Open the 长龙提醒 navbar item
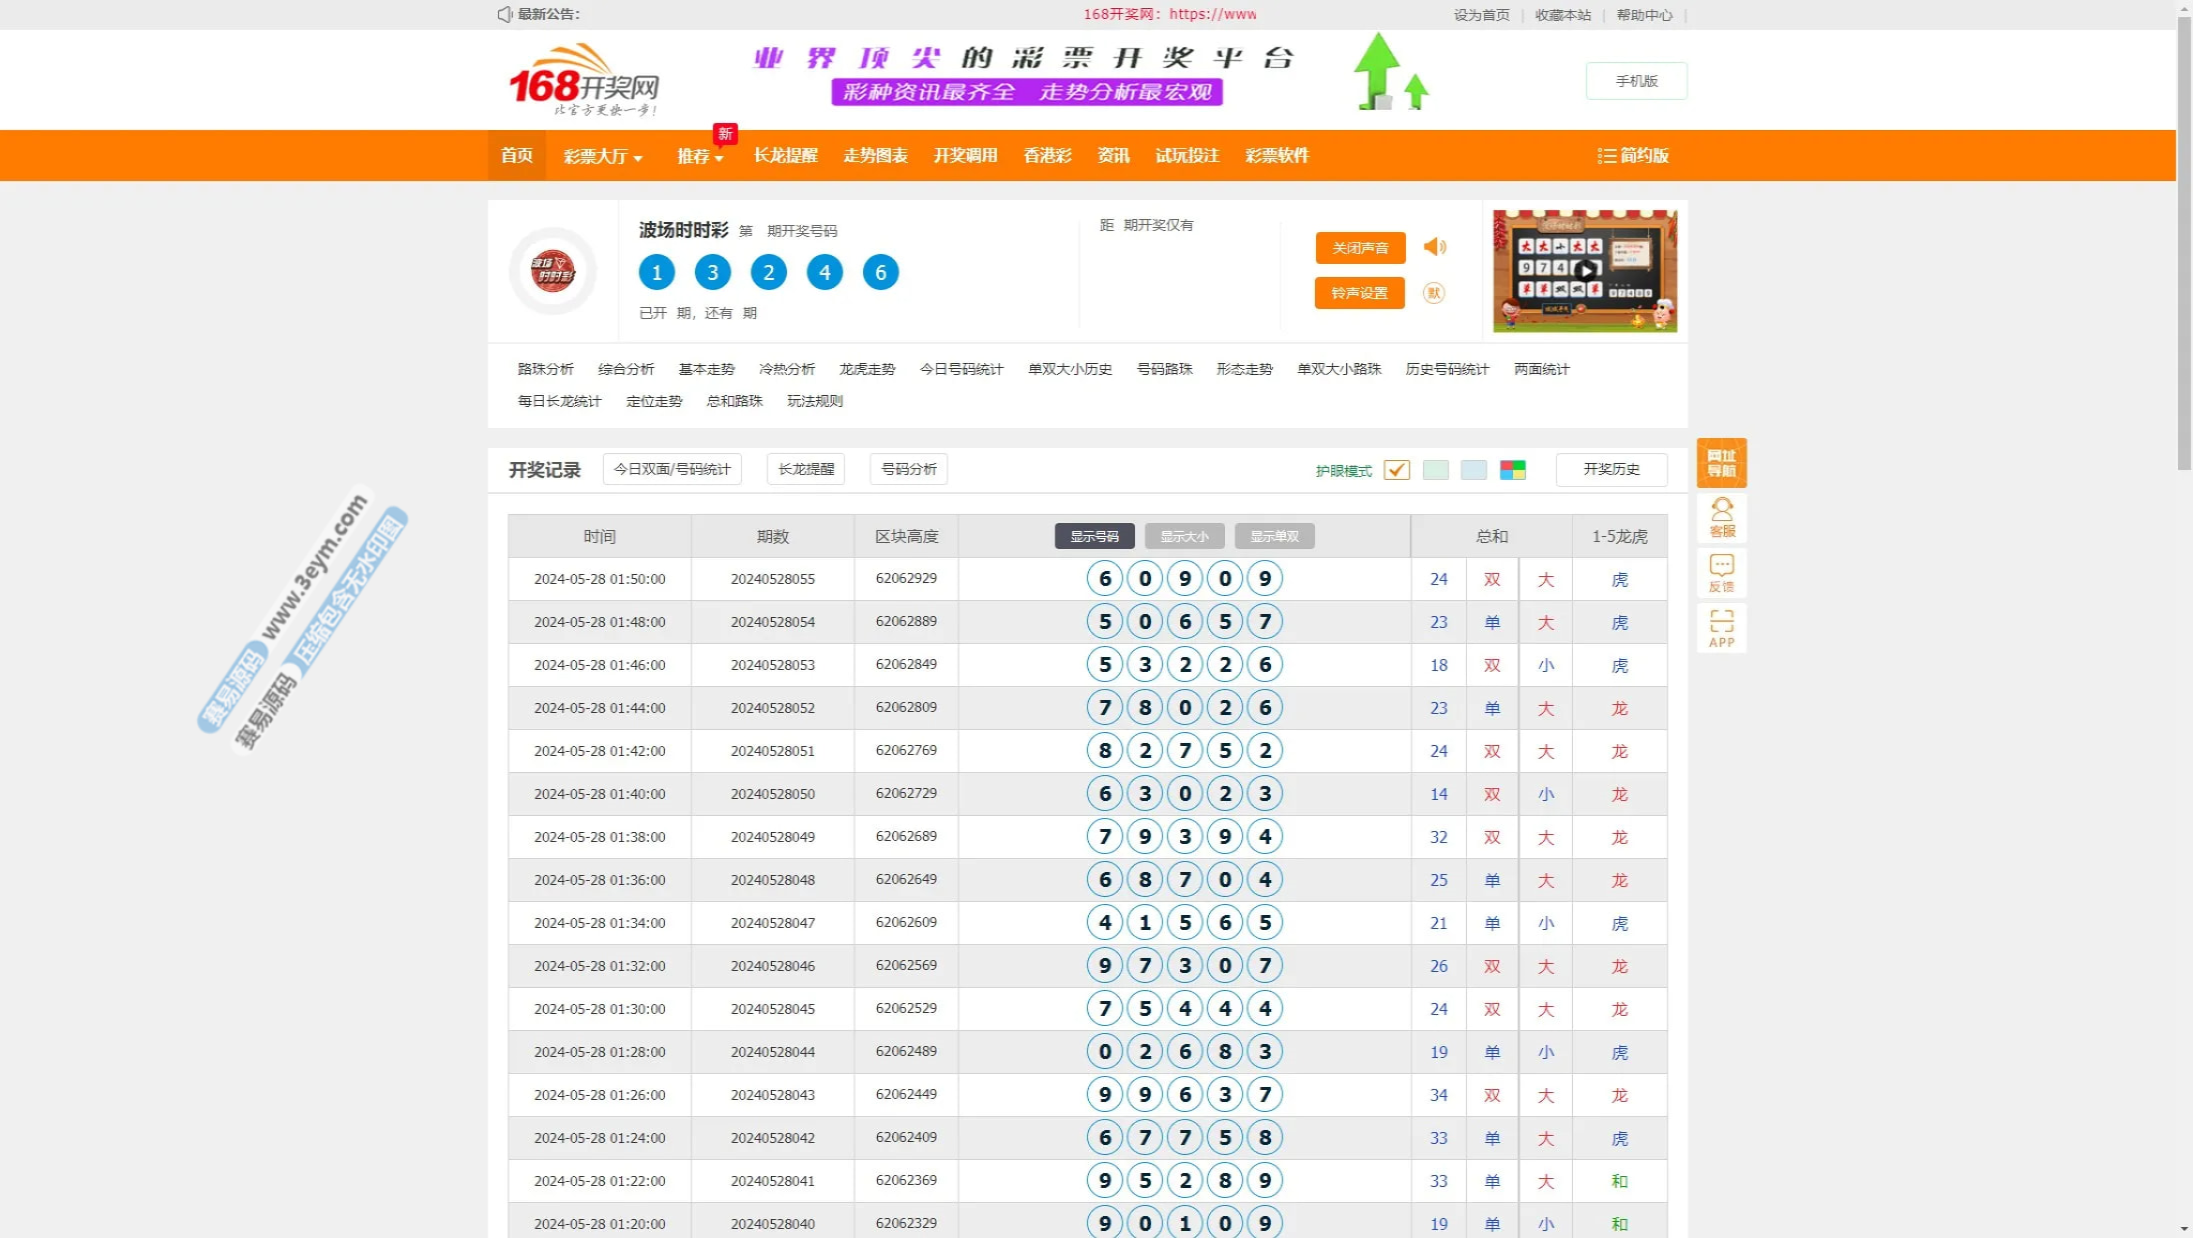2193x1238 pixels. tap(785, 156)
